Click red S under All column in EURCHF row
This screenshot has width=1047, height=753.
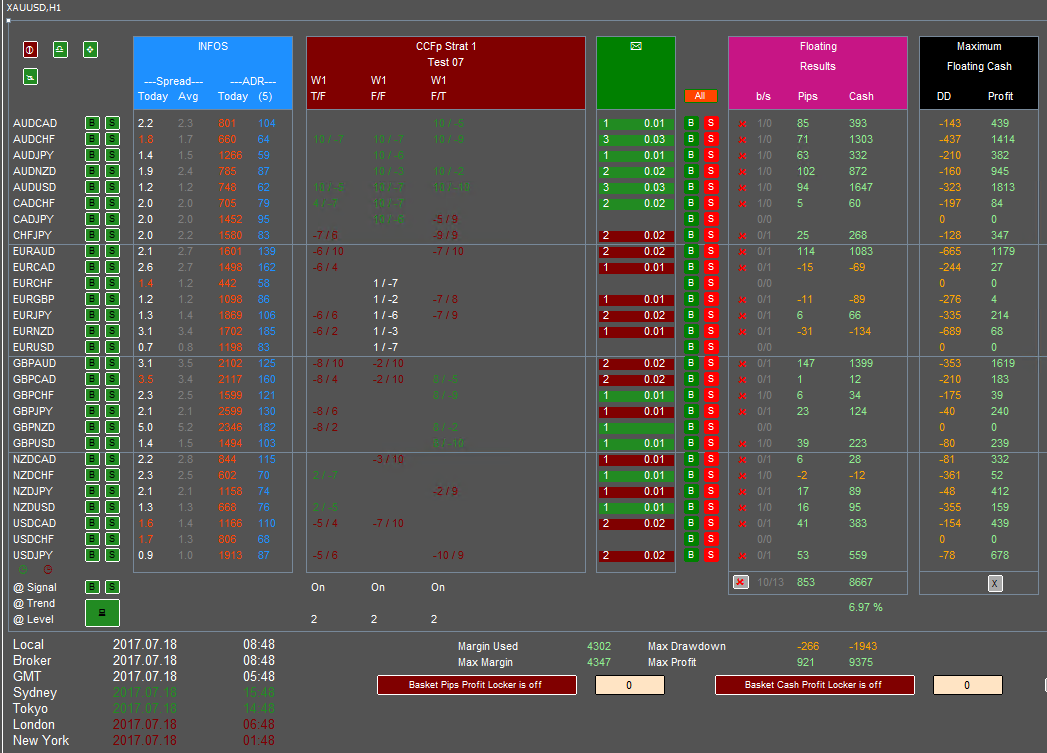(710, 283)
